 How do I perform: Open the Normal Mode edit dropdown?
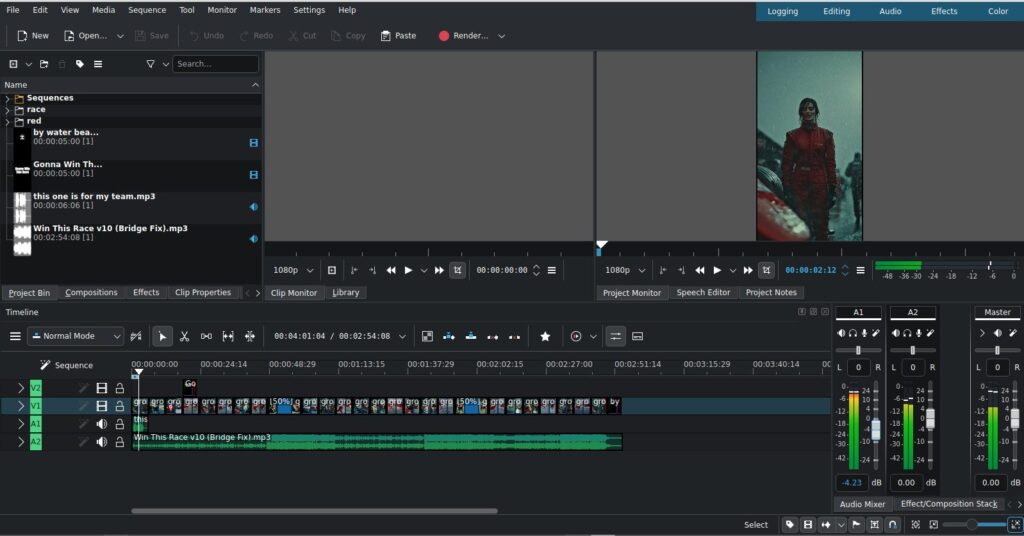76,336
